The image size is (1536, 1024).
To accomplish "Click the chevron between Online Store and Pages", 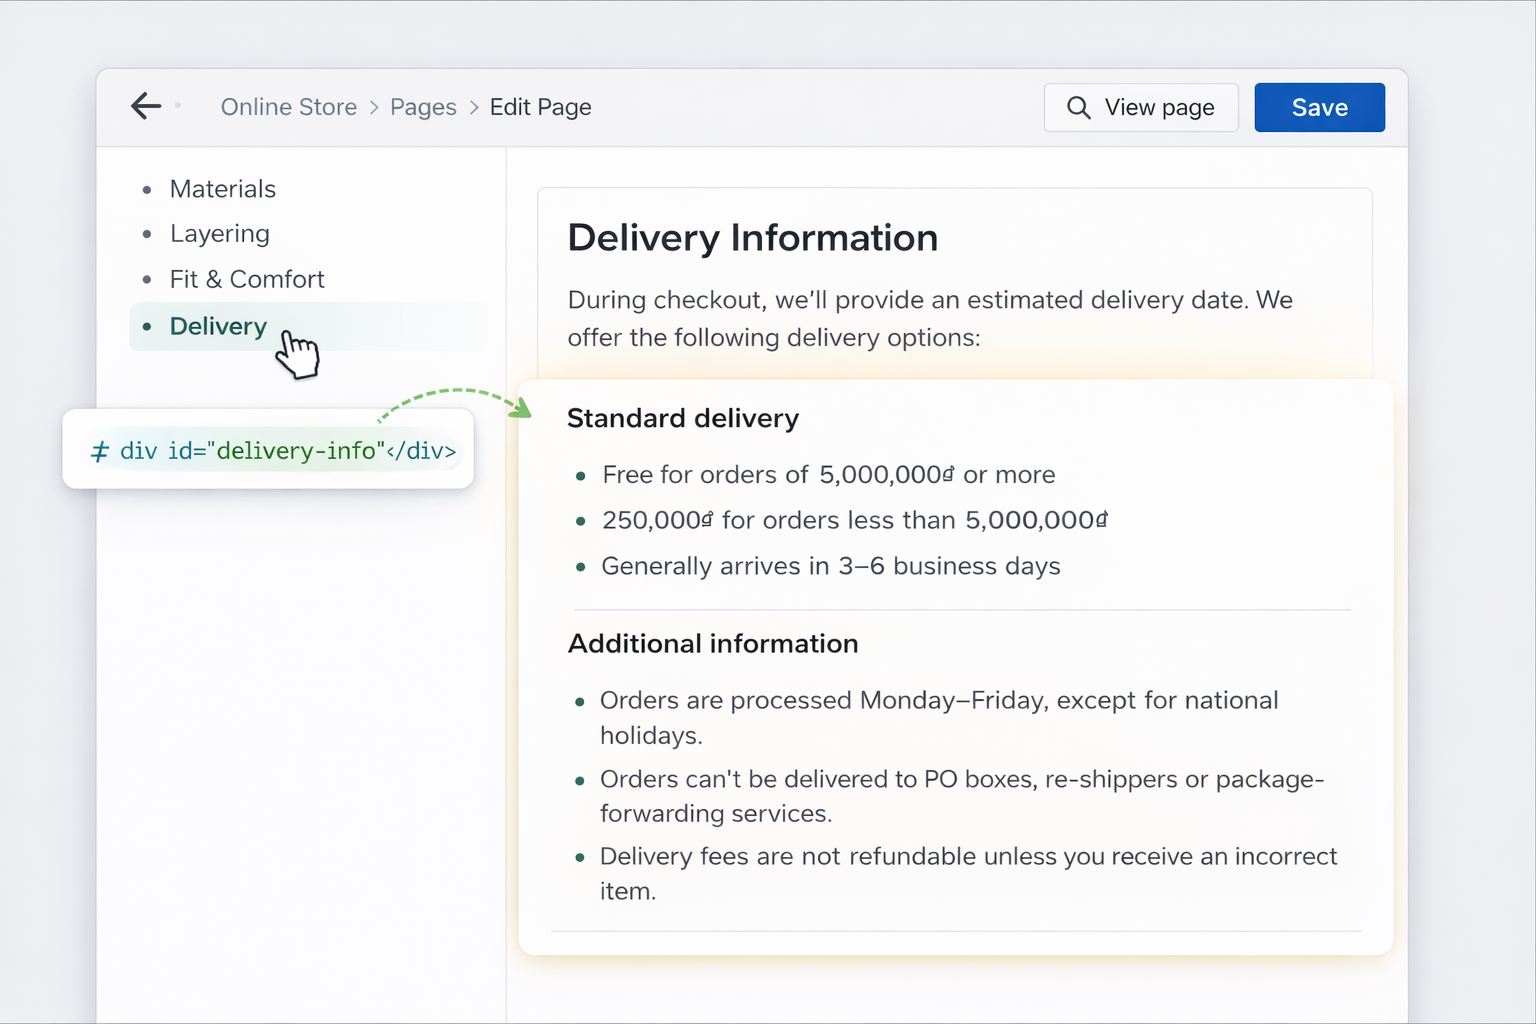I will [x=372, y=107].
